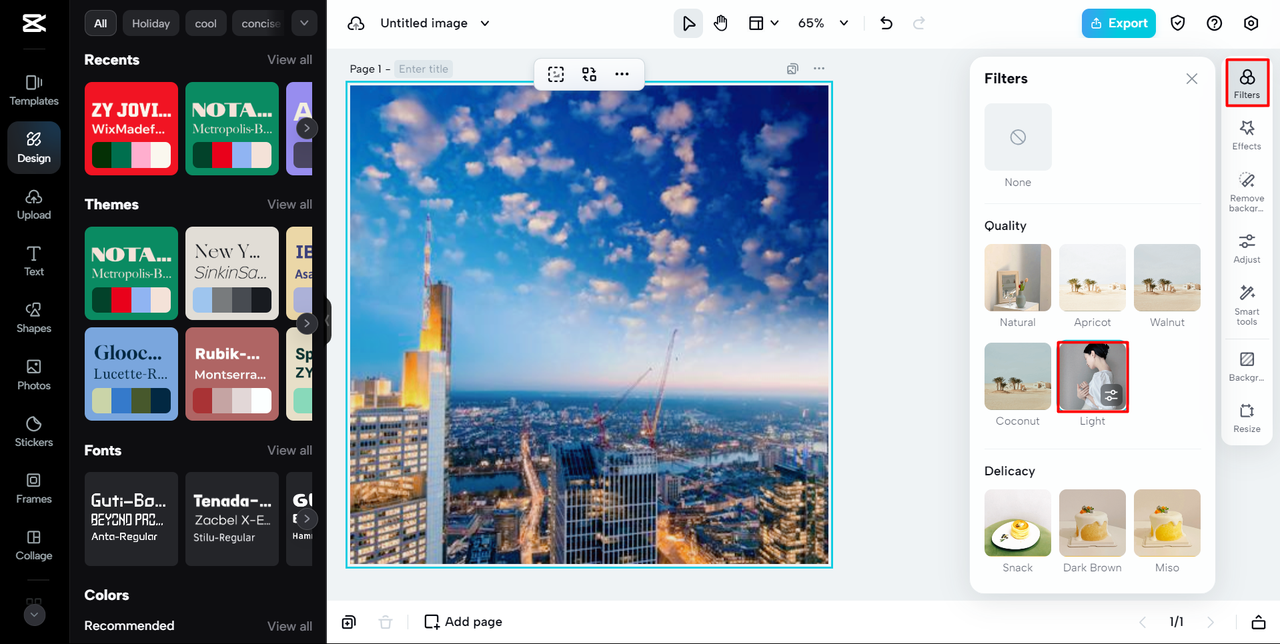Open the Adjust tool
1280x644 pixels.
click(1247, 248)
